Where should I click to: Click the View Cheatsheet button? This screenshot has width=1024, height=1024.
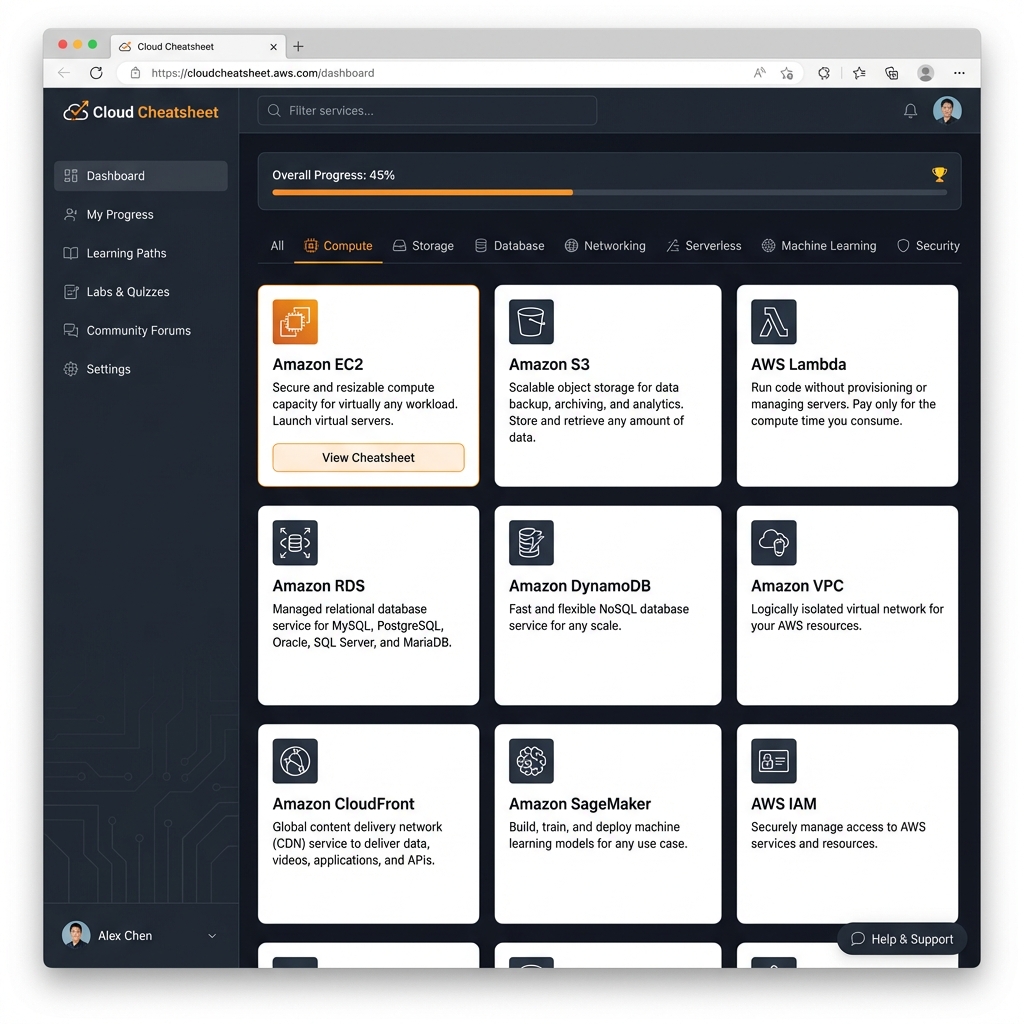[x=368, y=457]
